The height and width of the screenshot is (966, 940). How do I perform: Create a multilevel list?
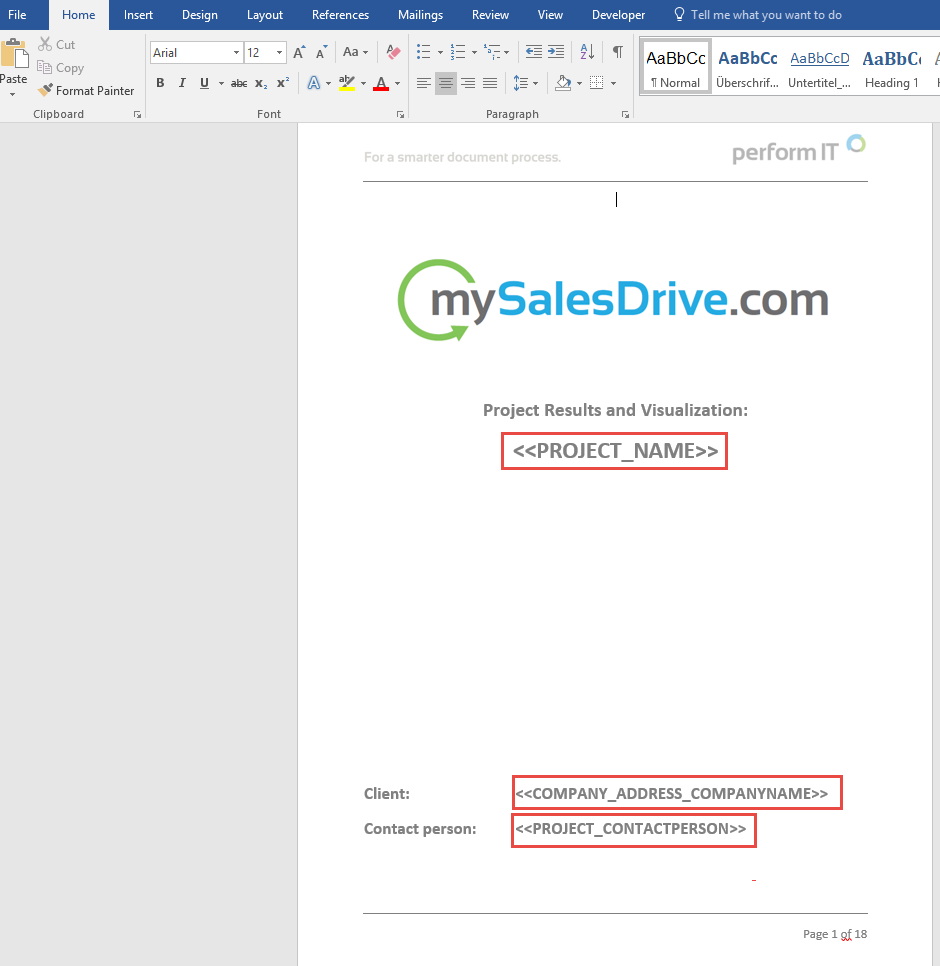coord(492,52)
